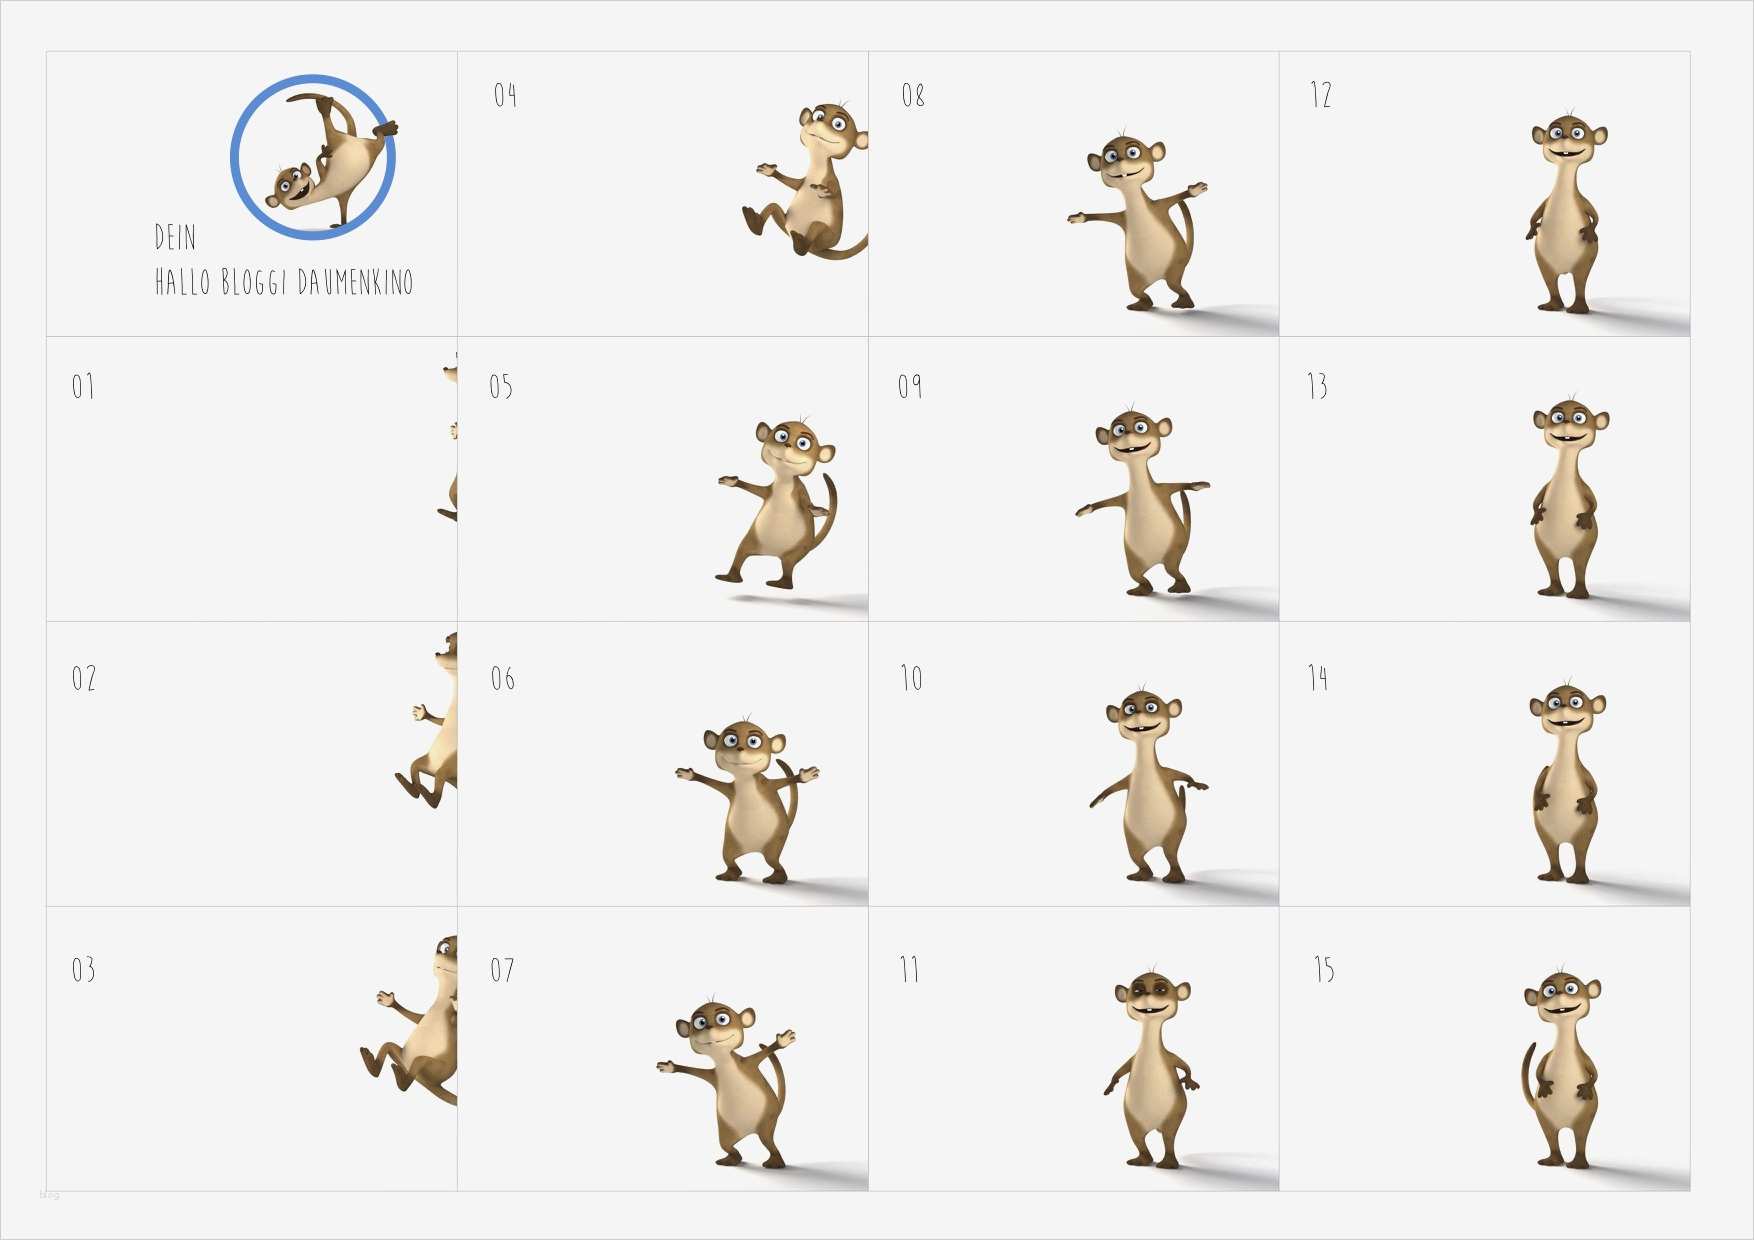This screenshot has height=1240, width=1754.
Task: Click the frame number 02 label
Action: point(84,678)
